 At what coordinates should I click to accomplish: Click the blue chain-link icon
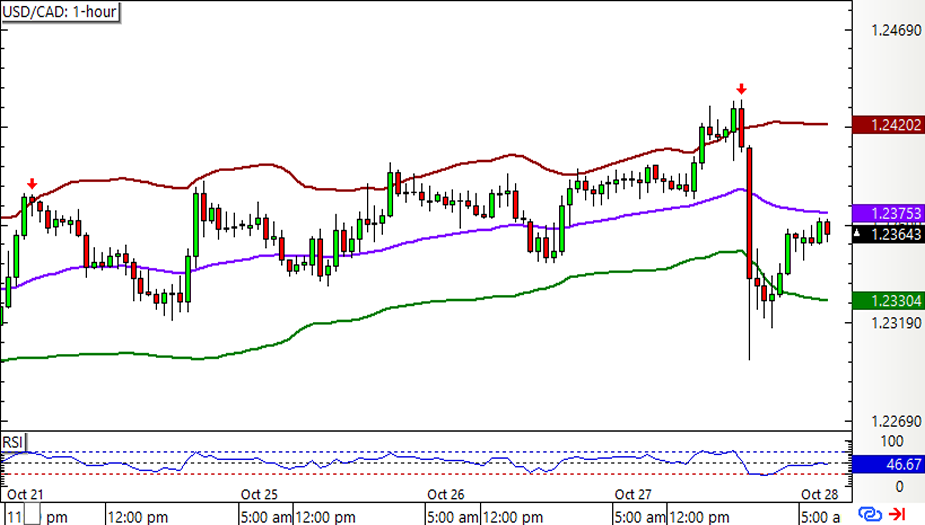pyautogui.click(x=870, y=514)
